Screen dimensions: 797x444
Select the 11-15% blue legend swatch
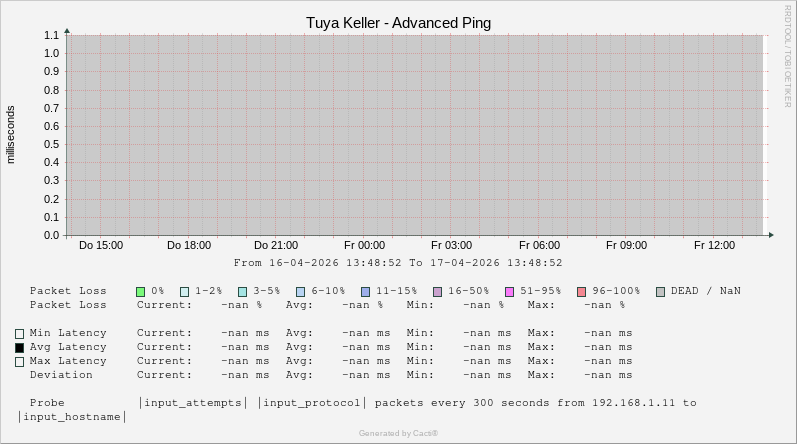[365, 292]
